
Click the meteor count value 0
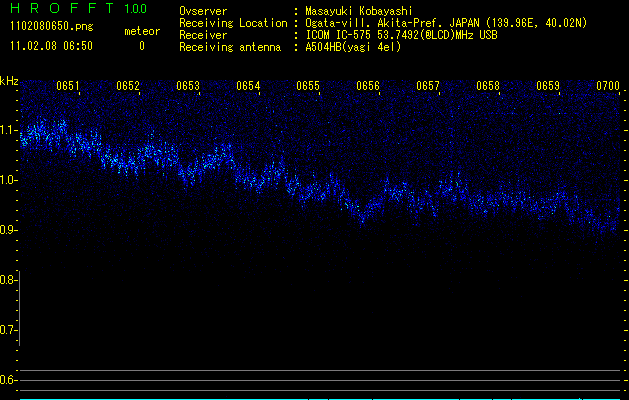[x=141, y=46]
